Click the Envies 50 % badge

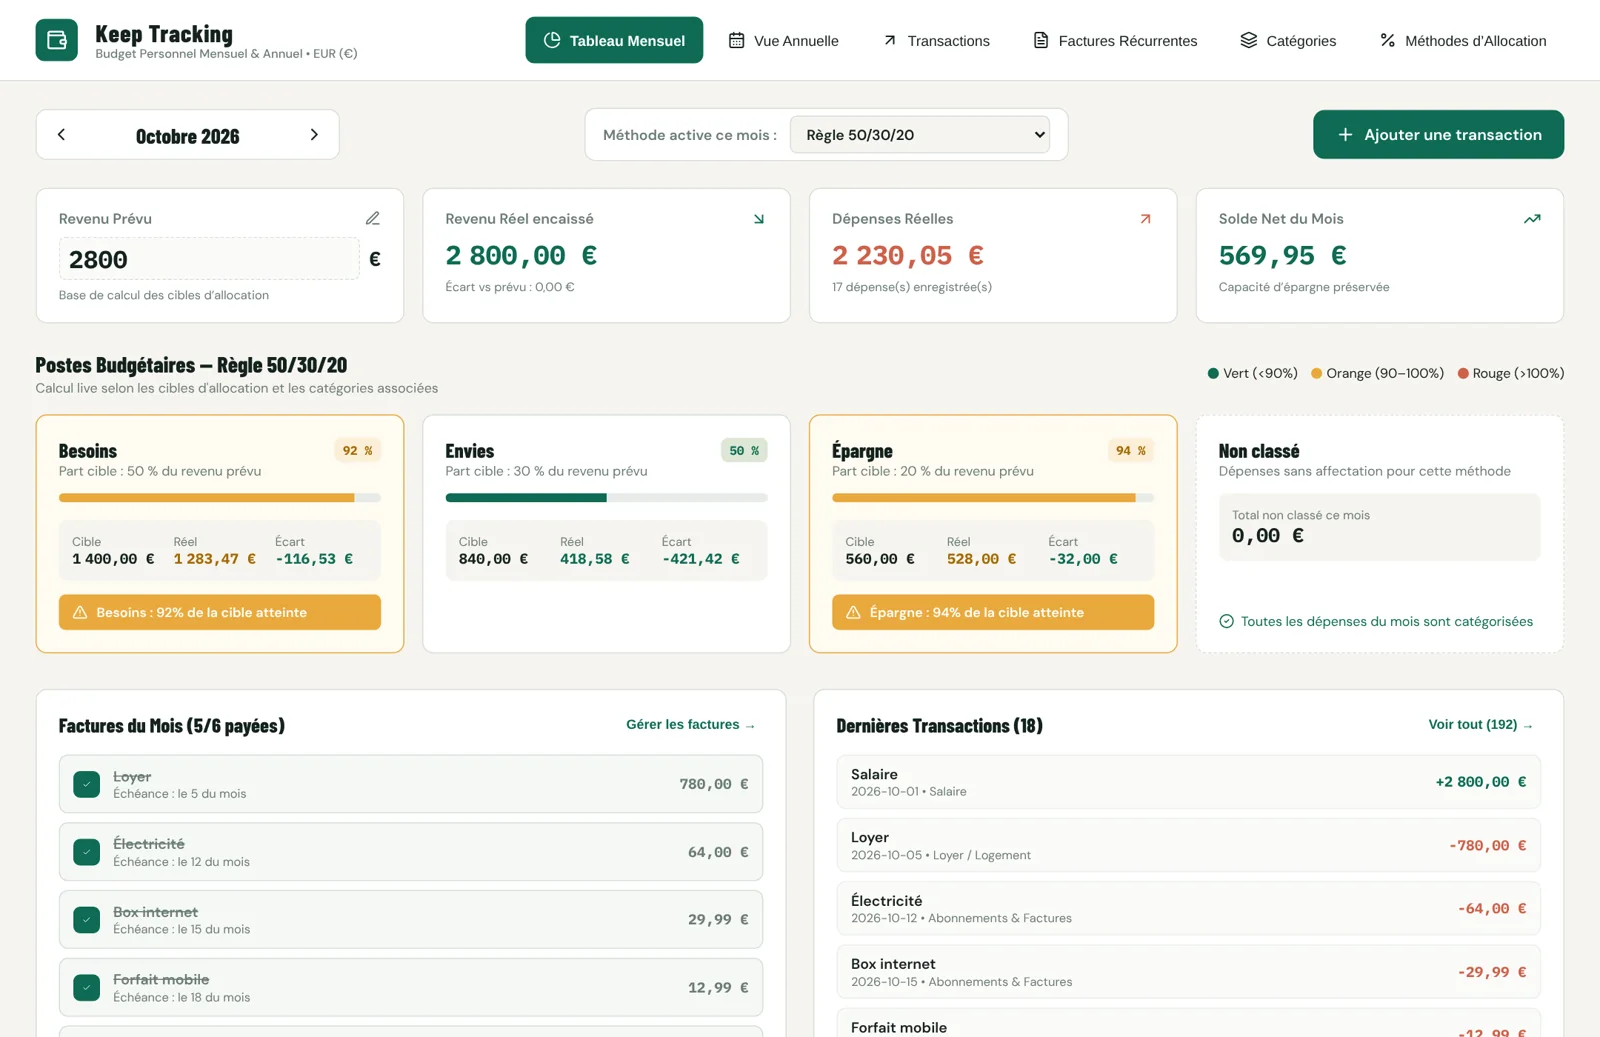744,451
